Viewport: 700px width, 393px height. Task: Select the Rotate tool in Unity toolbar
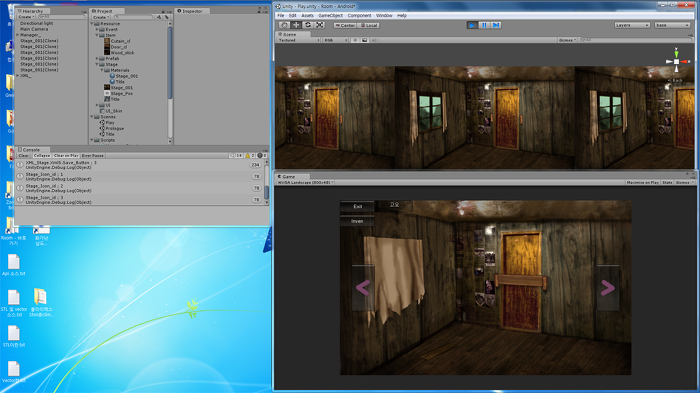[x=308, y=25]
